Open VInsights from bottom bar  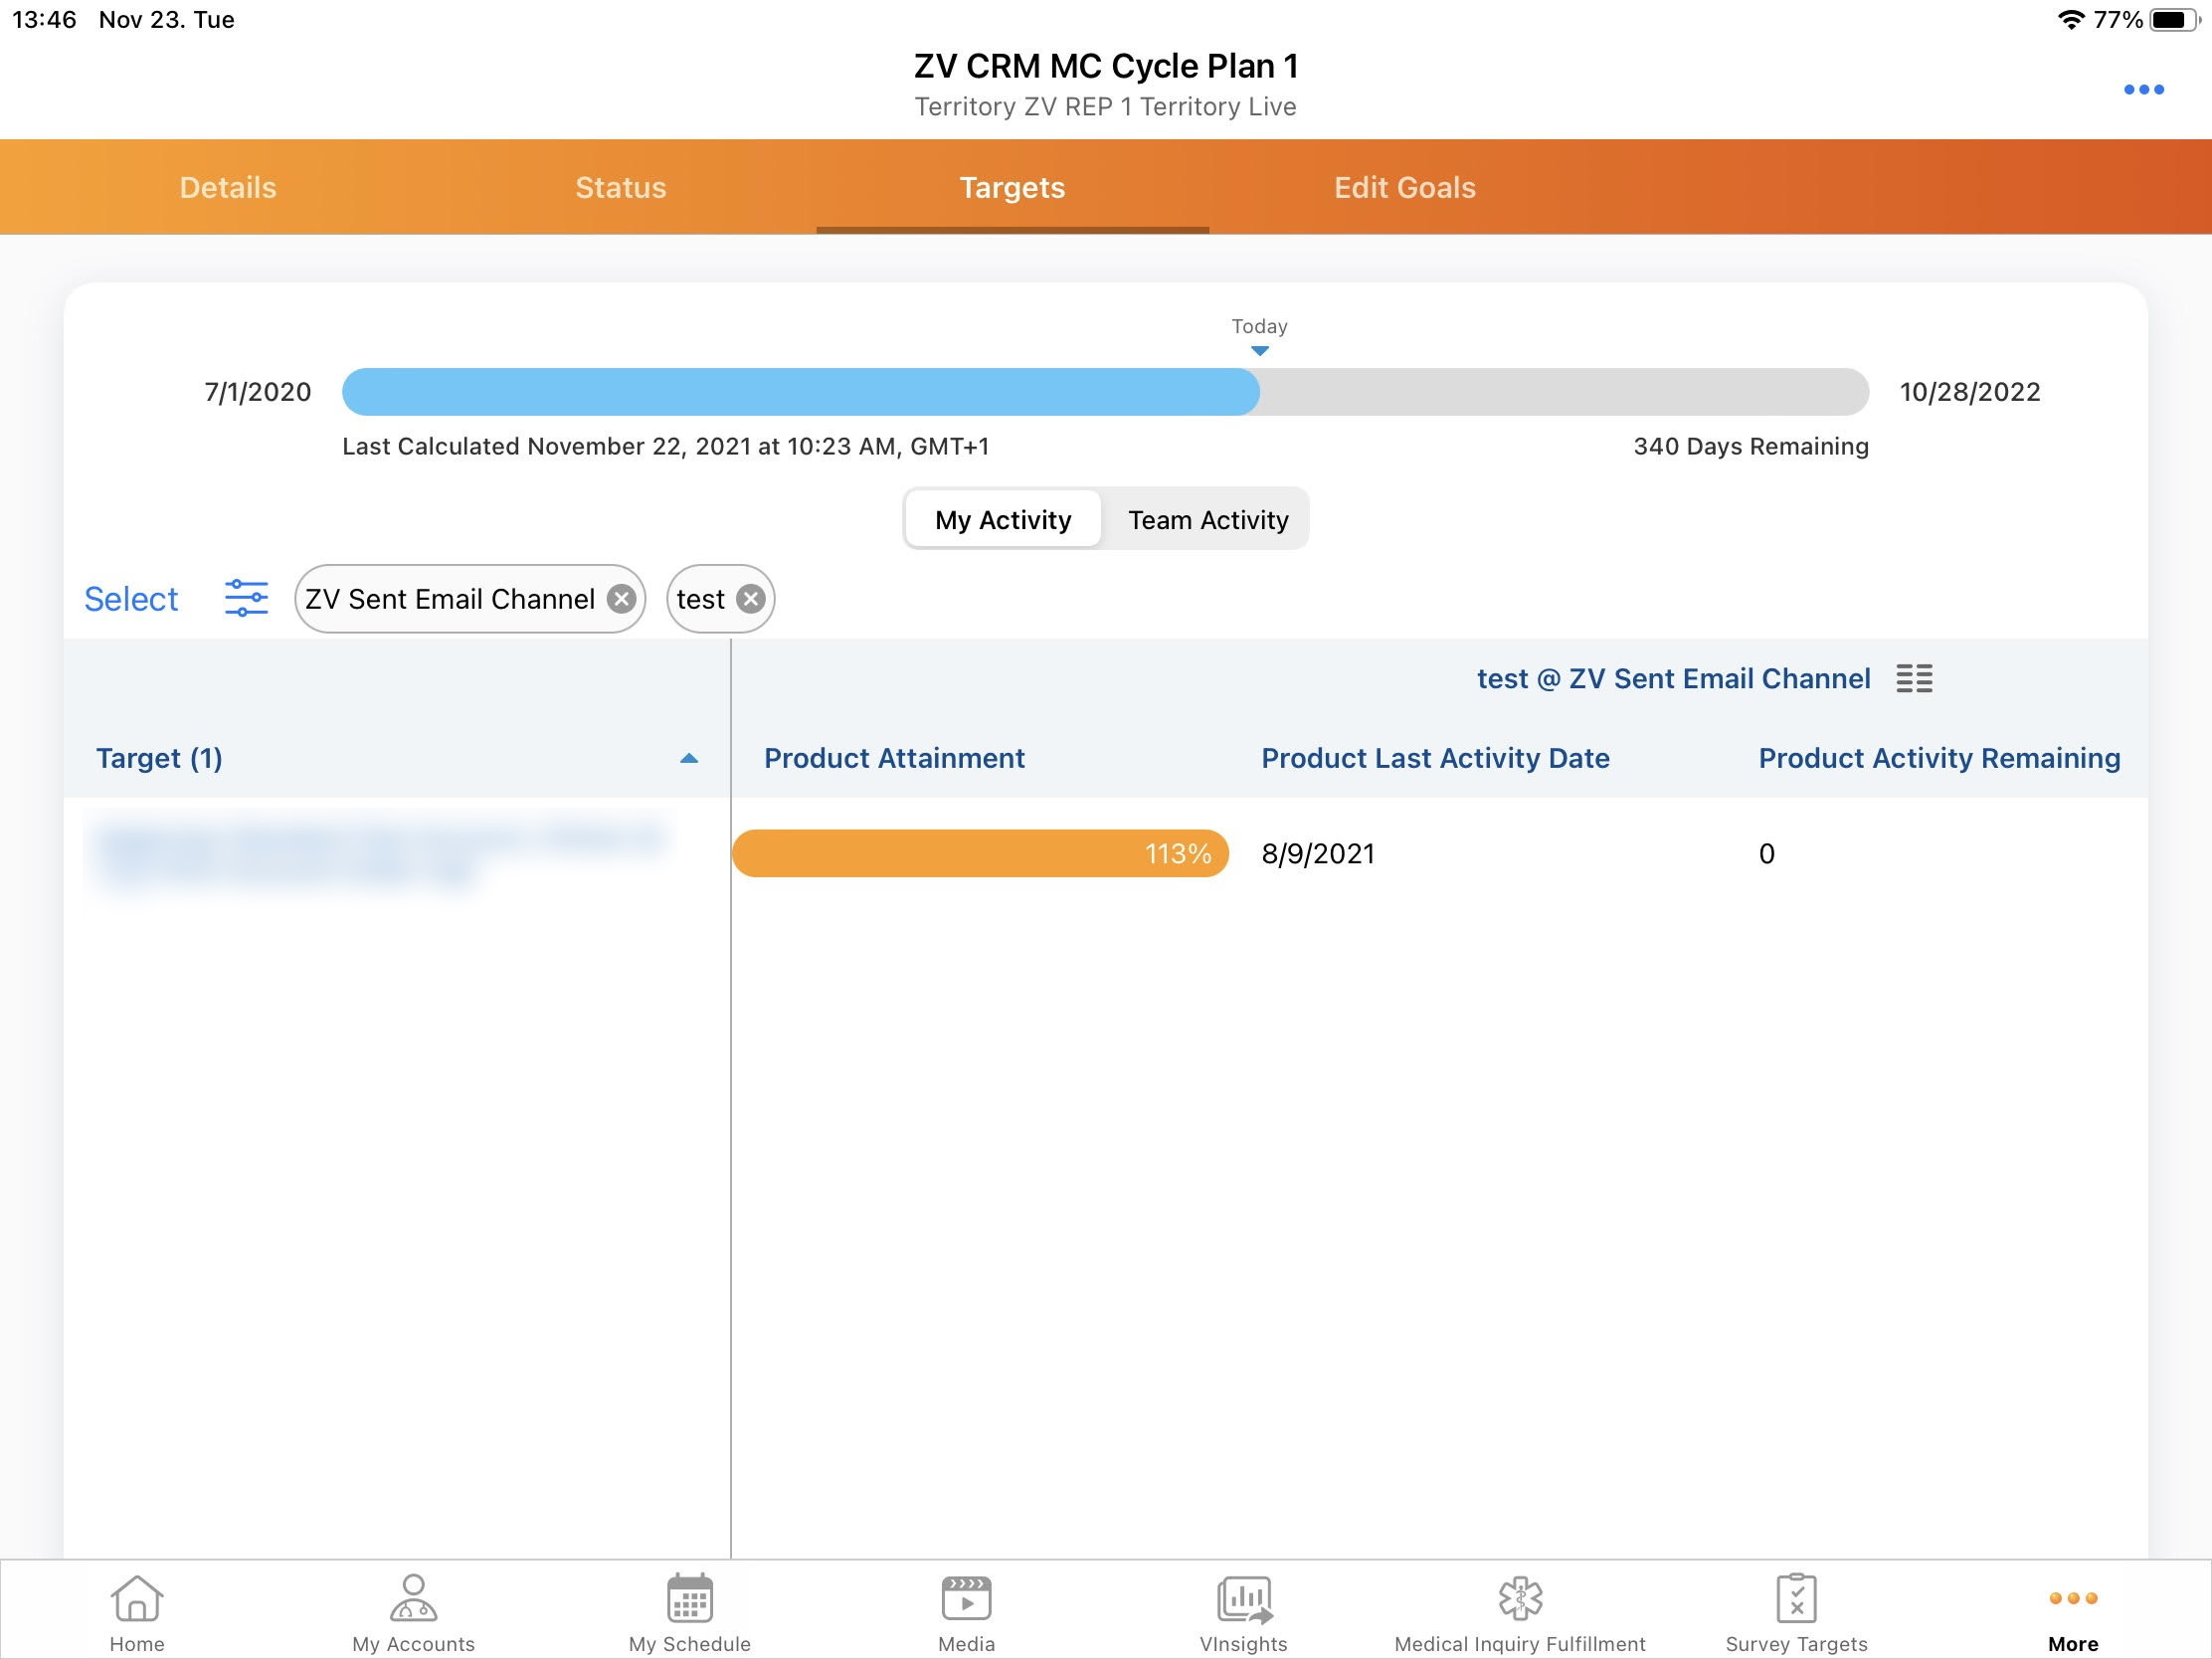click(x=1243, y=1612)
